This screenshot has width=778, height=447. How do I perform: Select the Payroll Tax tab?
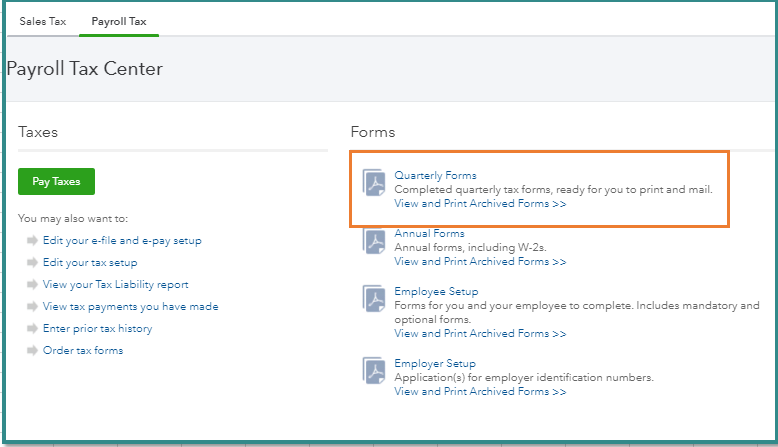(x=119, y=21)
